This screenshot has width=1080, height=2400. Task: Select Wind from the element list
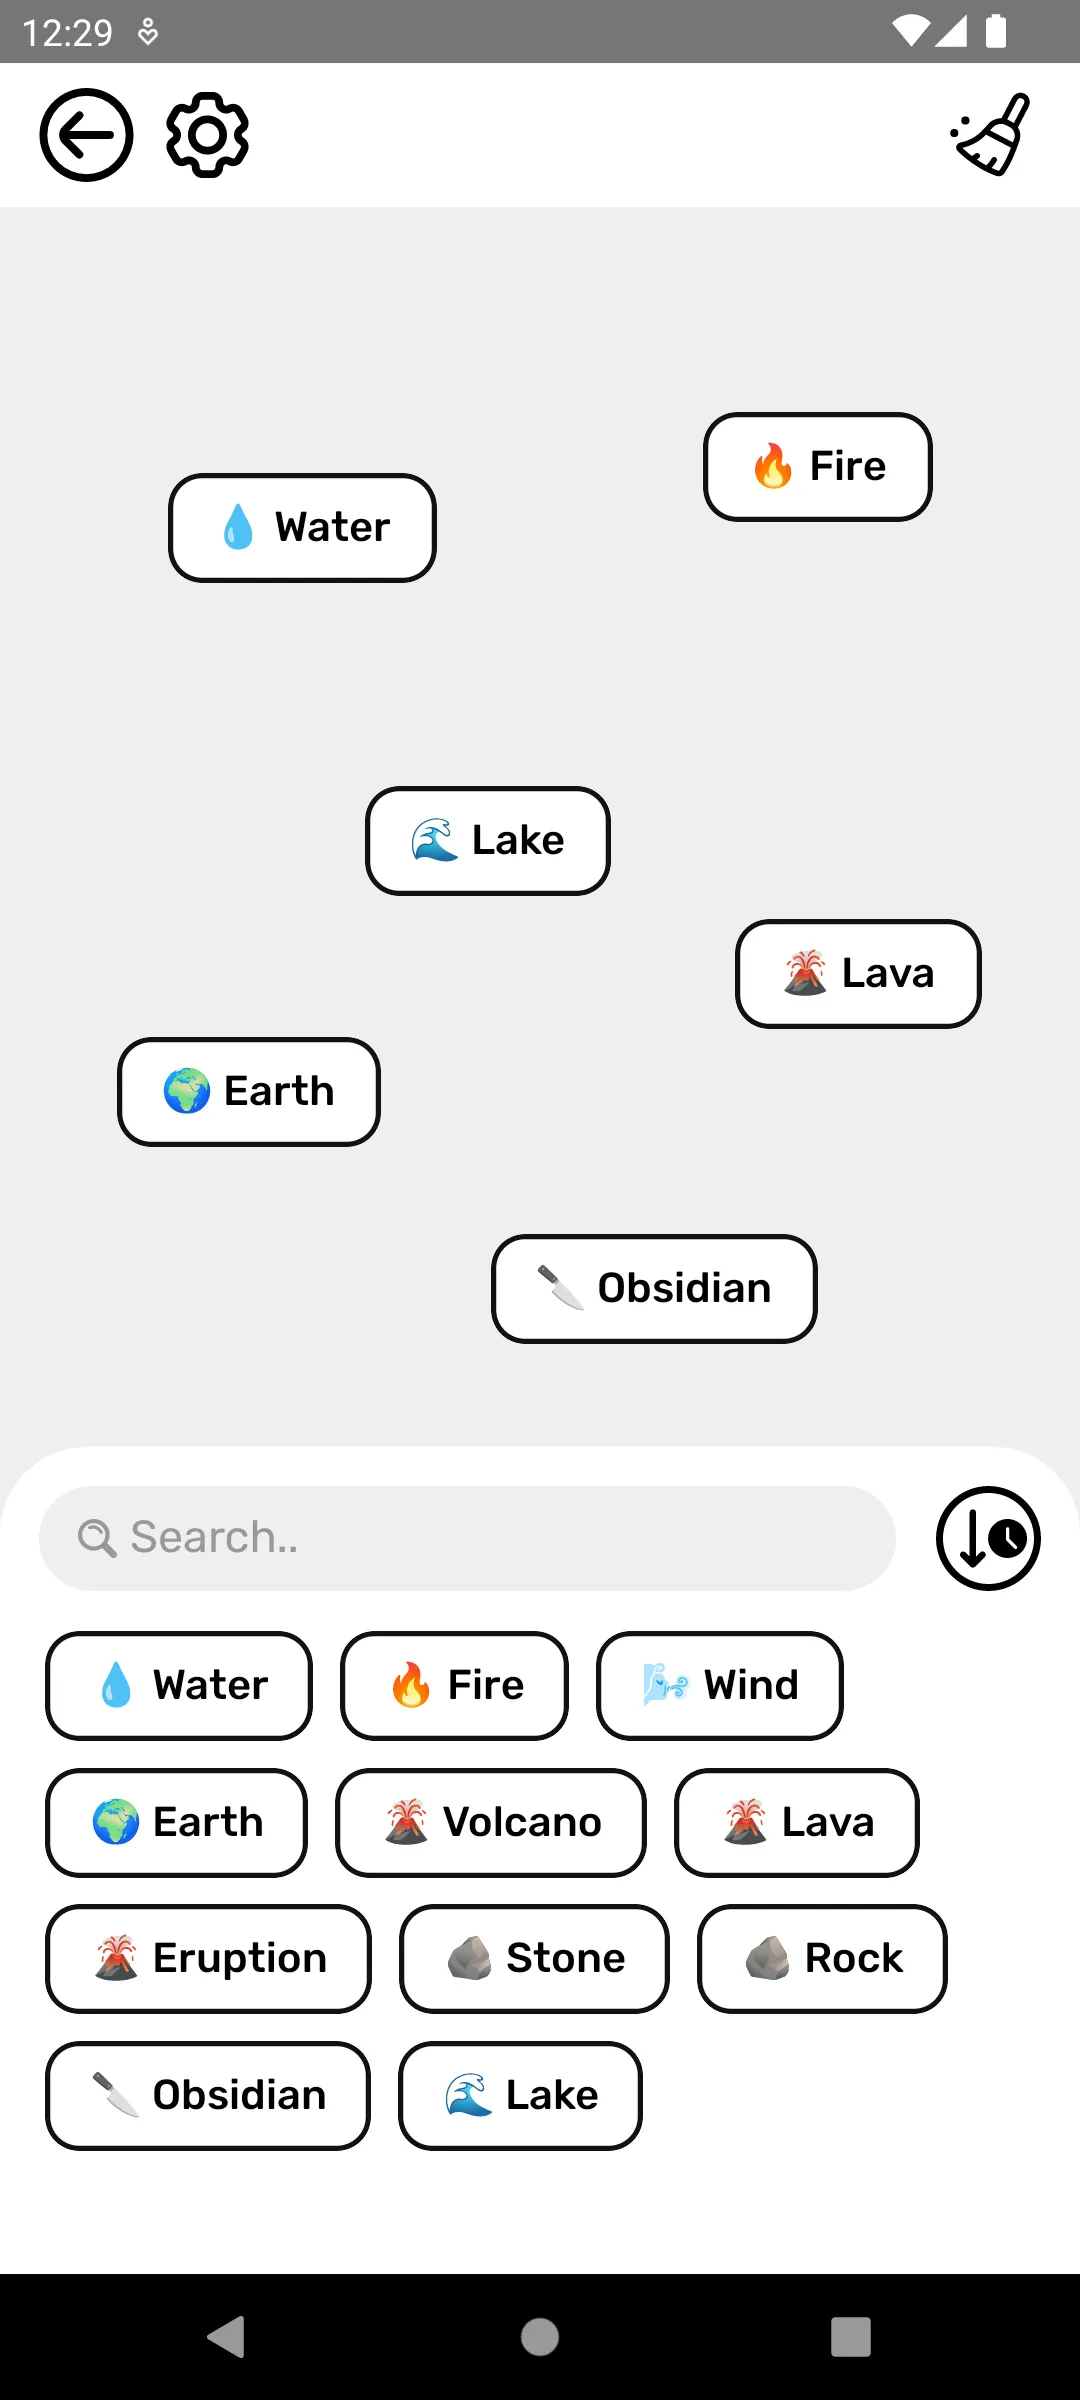[x=719, y=1685]
